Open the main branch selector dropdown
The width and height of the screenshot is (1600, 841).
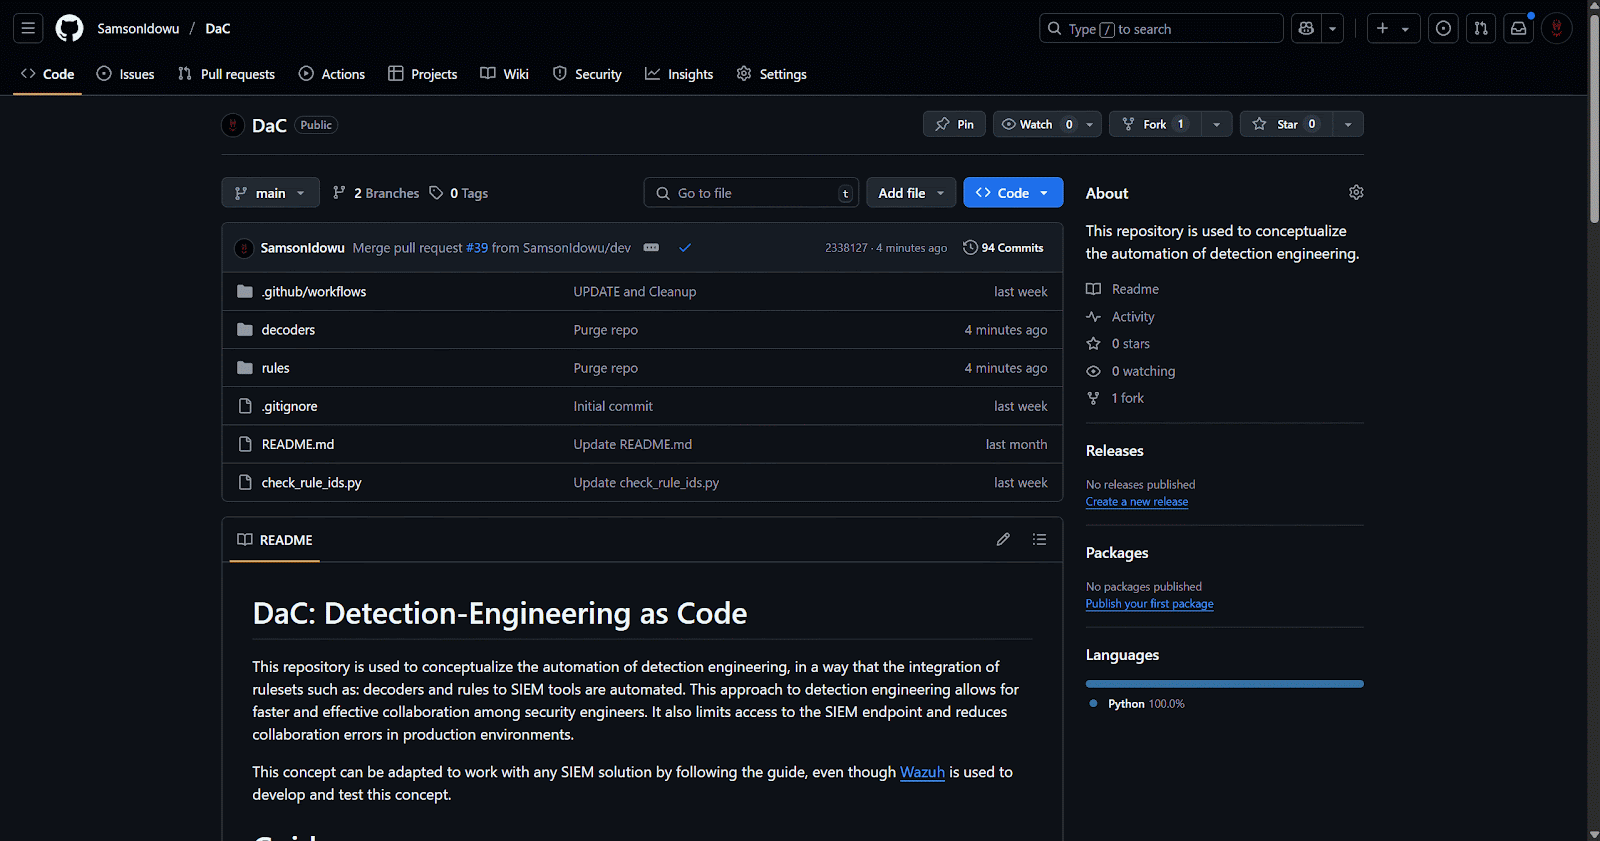coord(270,193)
